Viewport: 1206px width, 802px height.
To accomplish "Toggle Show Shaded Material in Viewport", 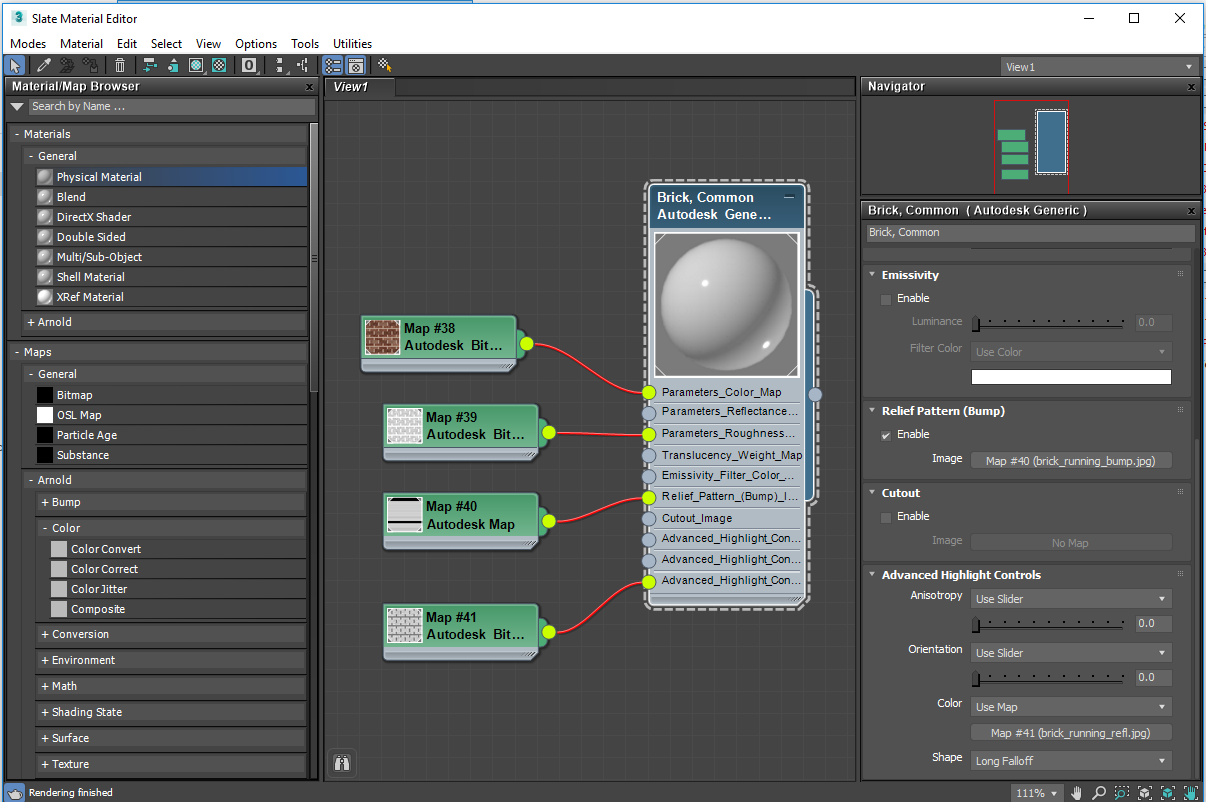I will coord(196,66).
